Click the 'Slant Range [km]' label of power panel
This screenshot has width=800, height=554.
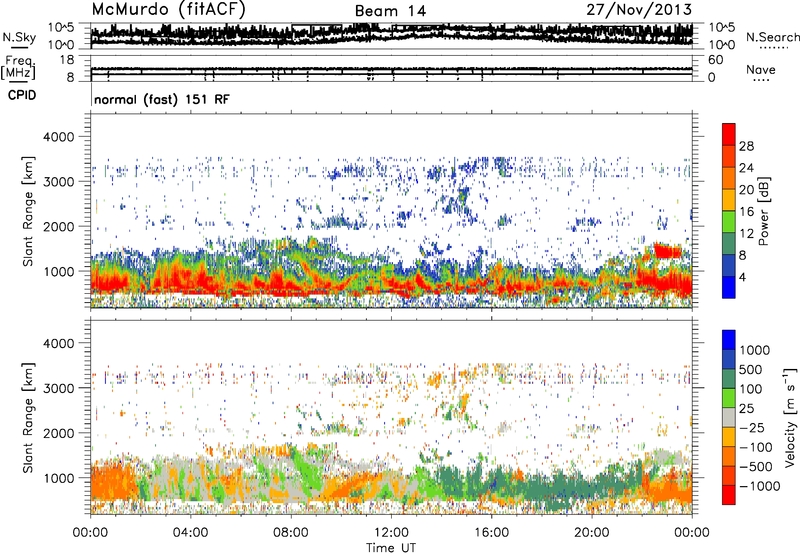pos(28,211)
